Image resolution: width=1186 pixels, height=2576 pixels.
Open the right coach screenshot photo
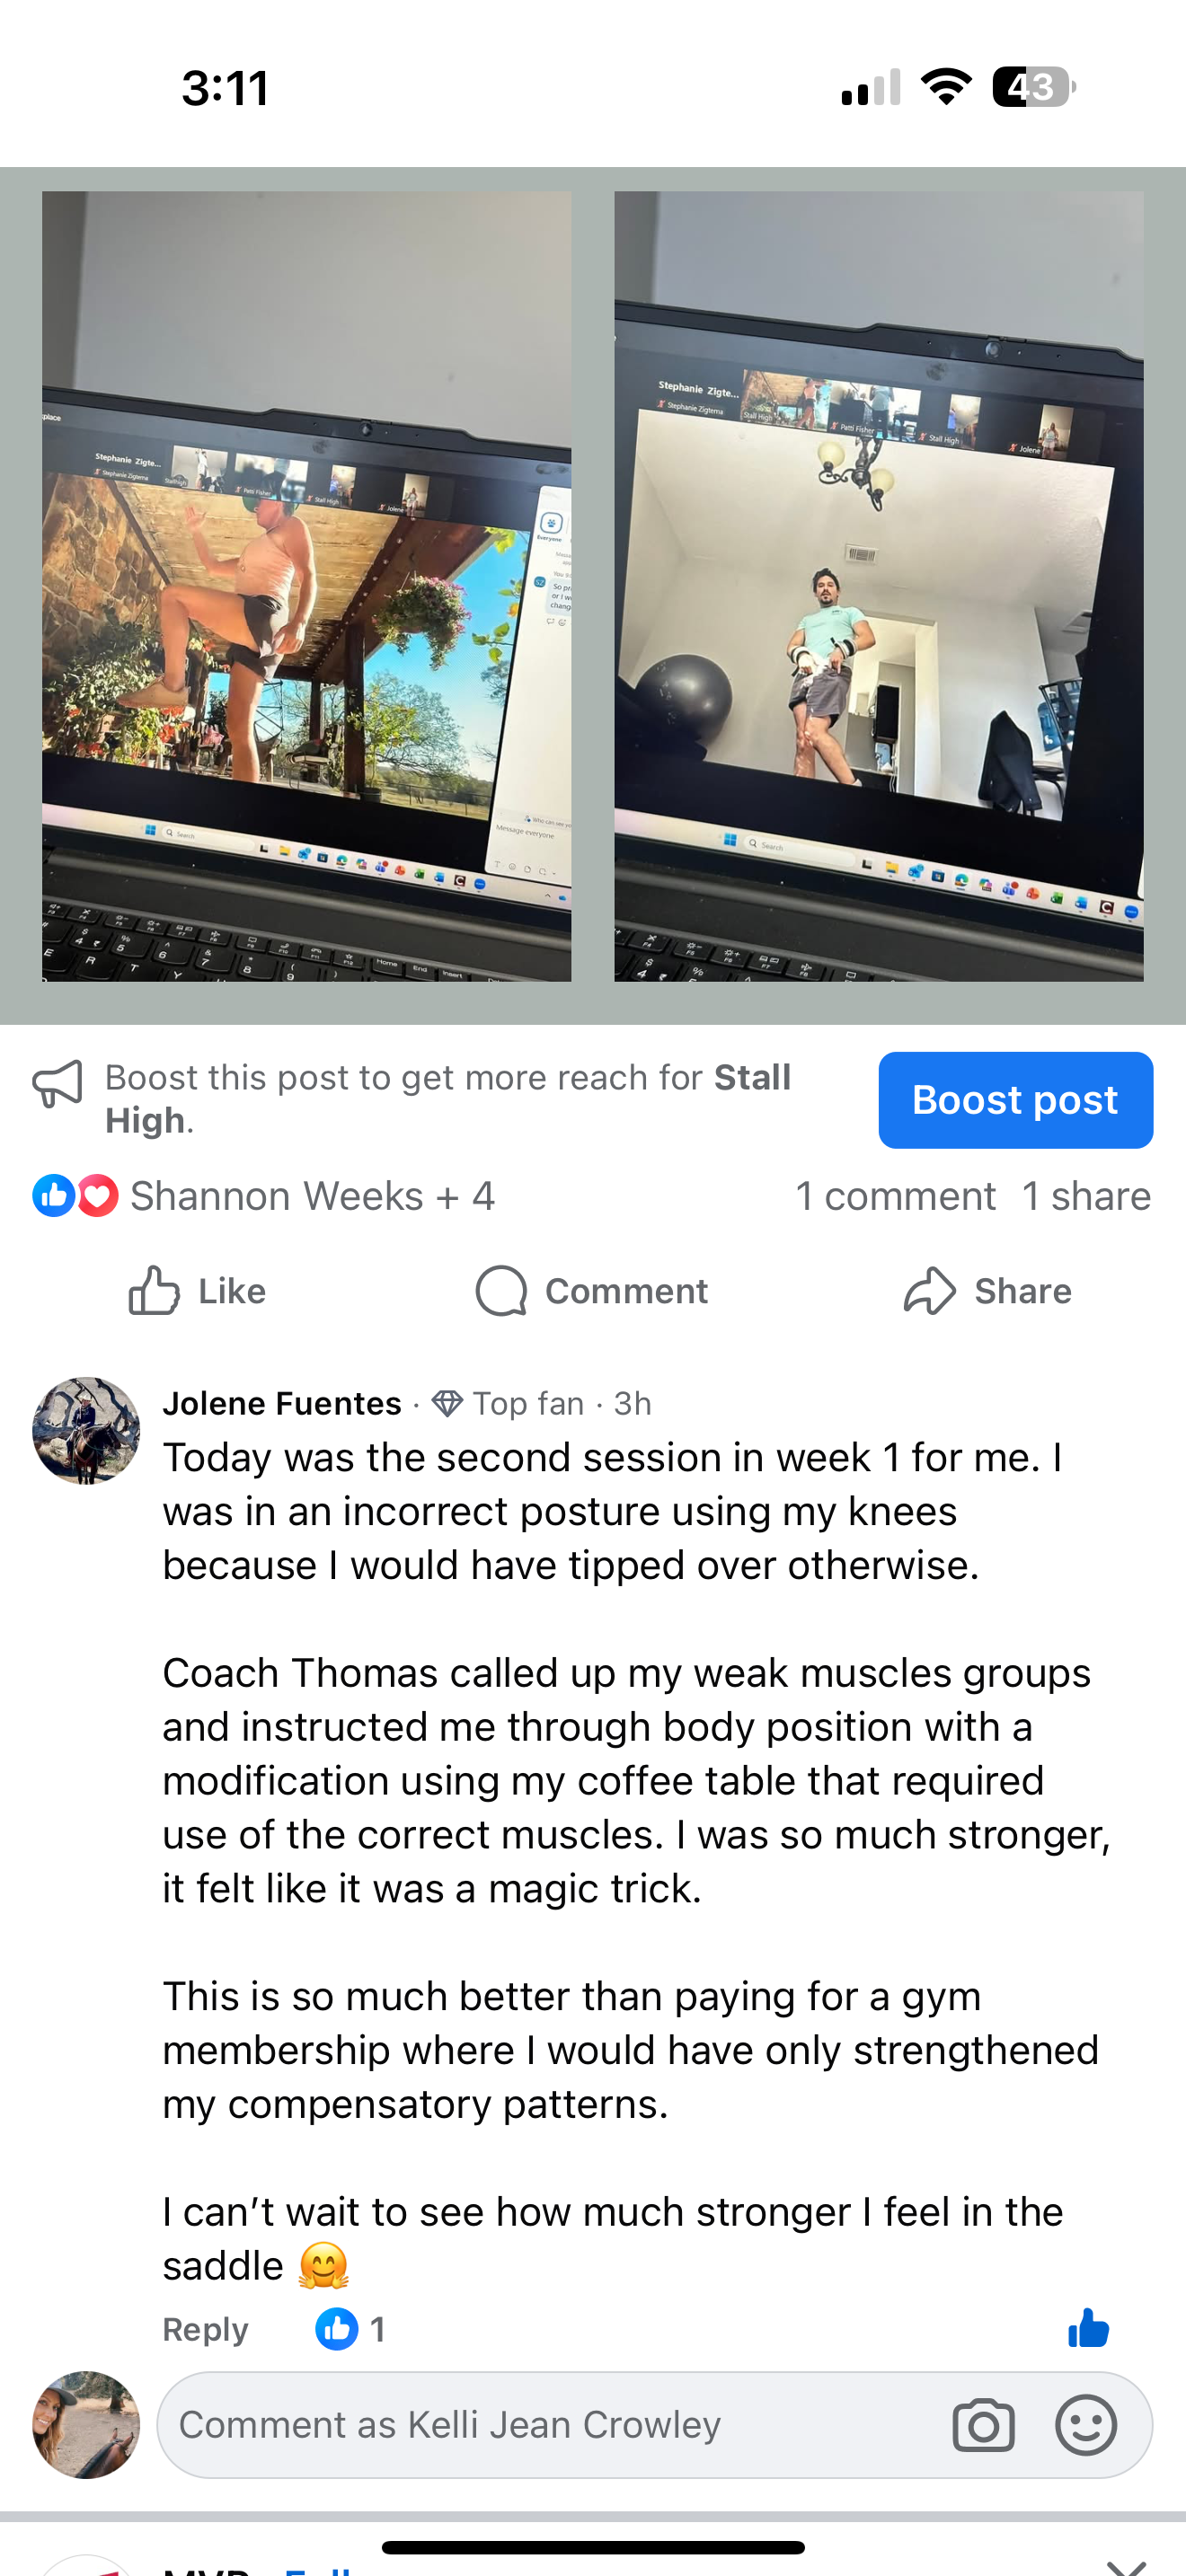879,586
